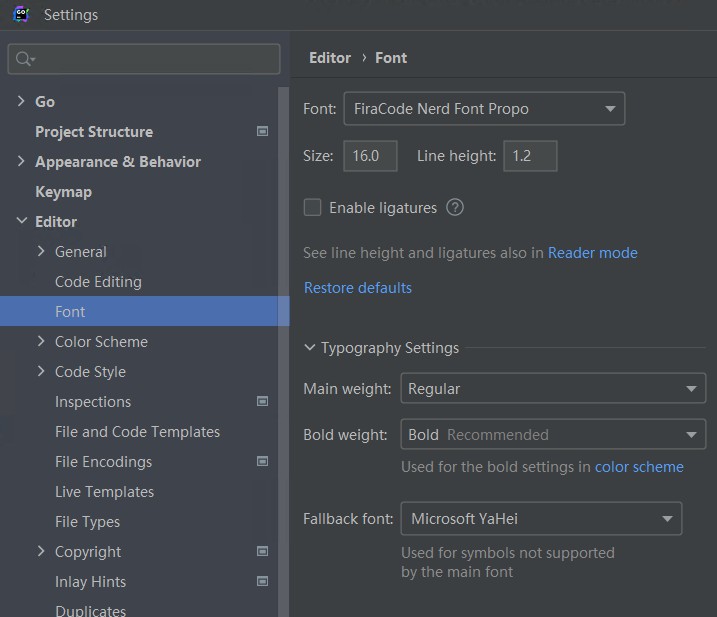Screen dimensions: 717x617
Task: Expand the Copyright subnode arrow
Action: tap(41, 551)
